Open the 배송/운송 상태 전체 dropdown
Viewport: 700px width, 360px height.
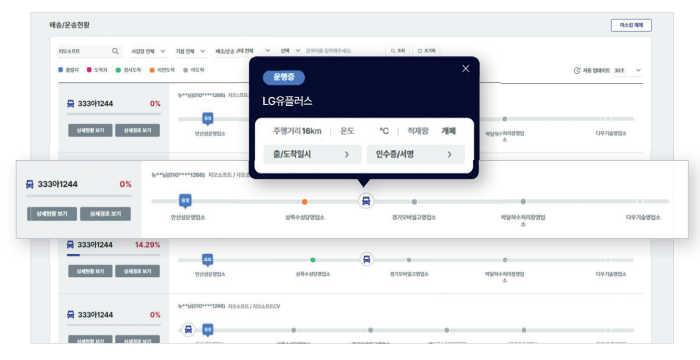click(x=242, y=51)
